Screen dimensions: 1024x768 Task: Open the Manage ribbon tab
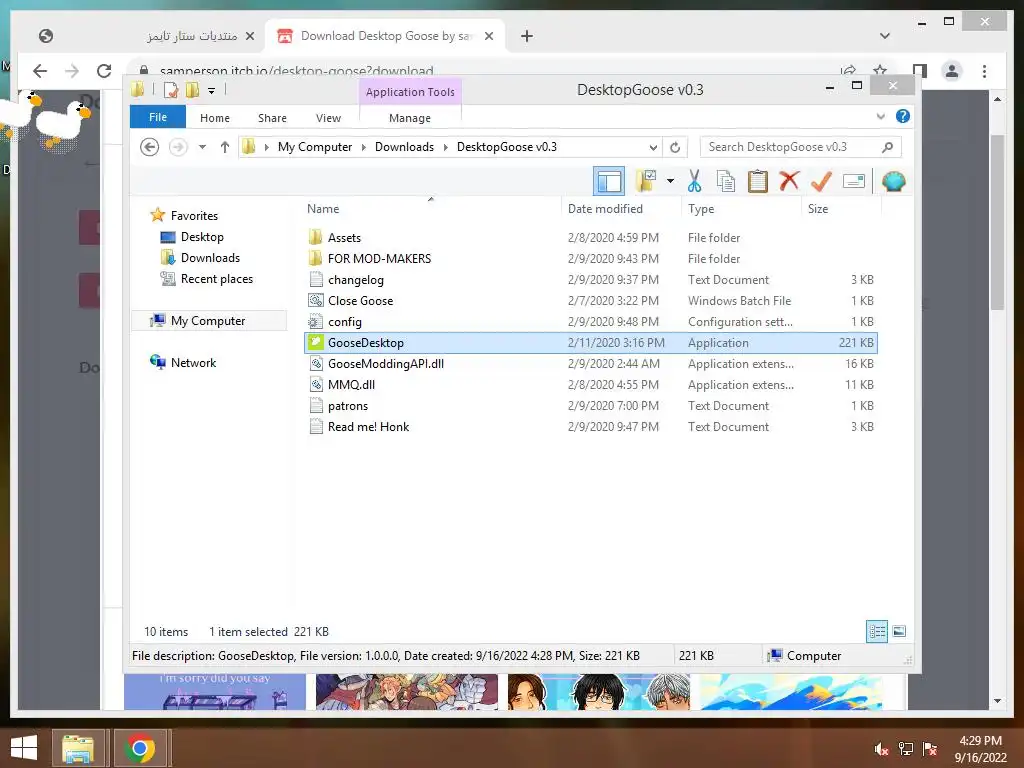coord(409,118)
